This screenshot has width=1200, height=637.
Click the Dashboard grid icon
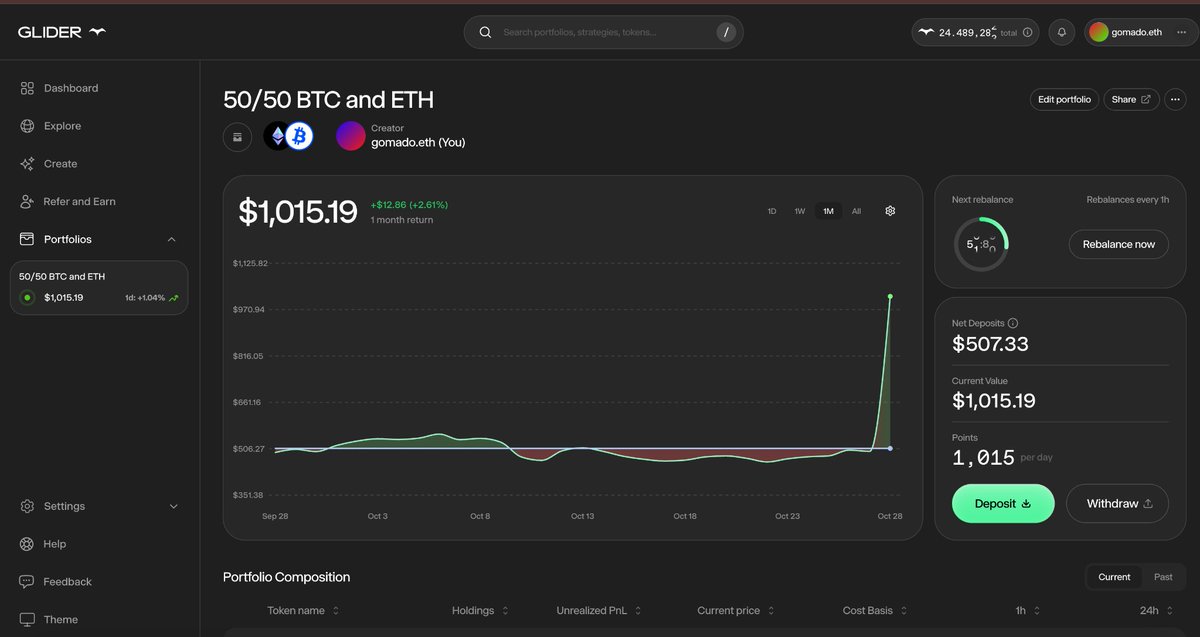[x=27, y=88]
